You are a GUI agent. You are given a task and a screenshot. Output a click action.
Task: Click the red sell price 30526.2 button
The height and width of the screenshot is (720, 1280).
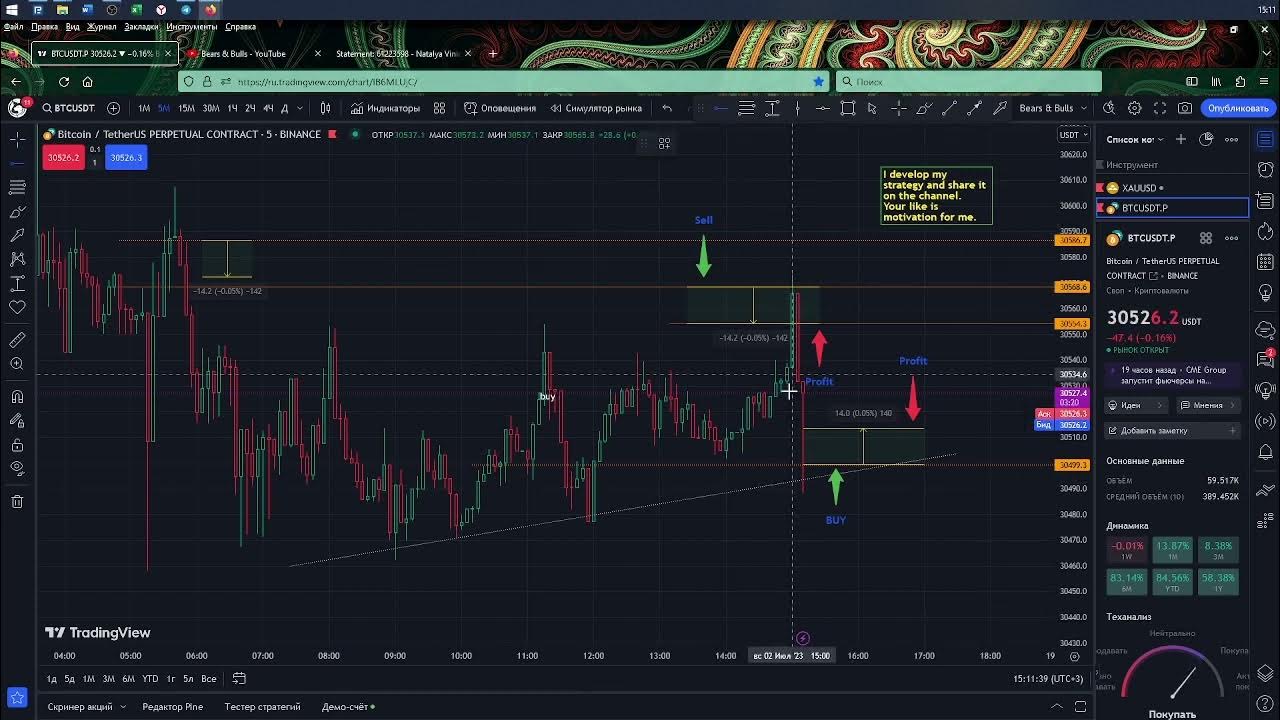(x=63, y=157)
